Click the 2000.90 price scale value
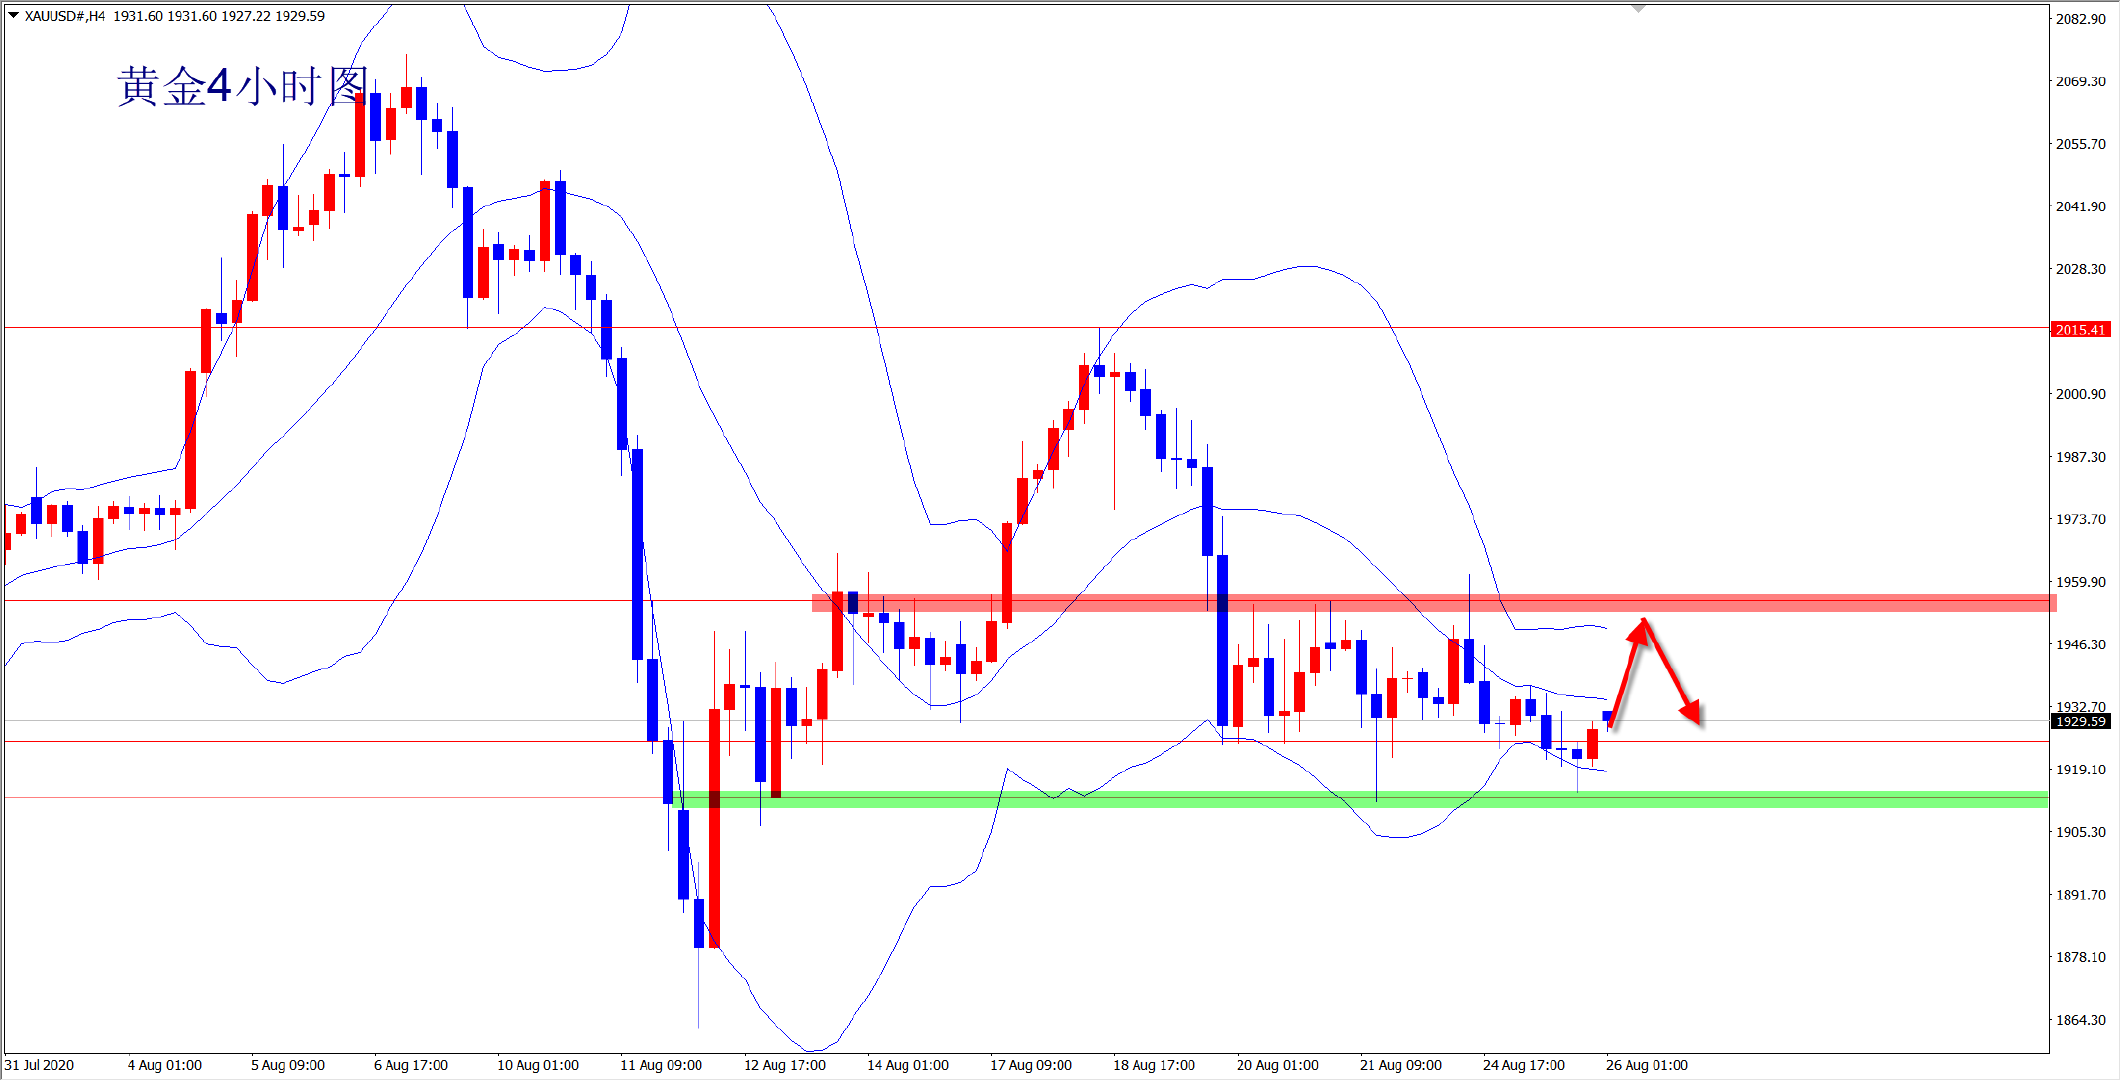The height and width of the screenshot is (1080, 2120). pyautogui.click(x=2080, y=394)
